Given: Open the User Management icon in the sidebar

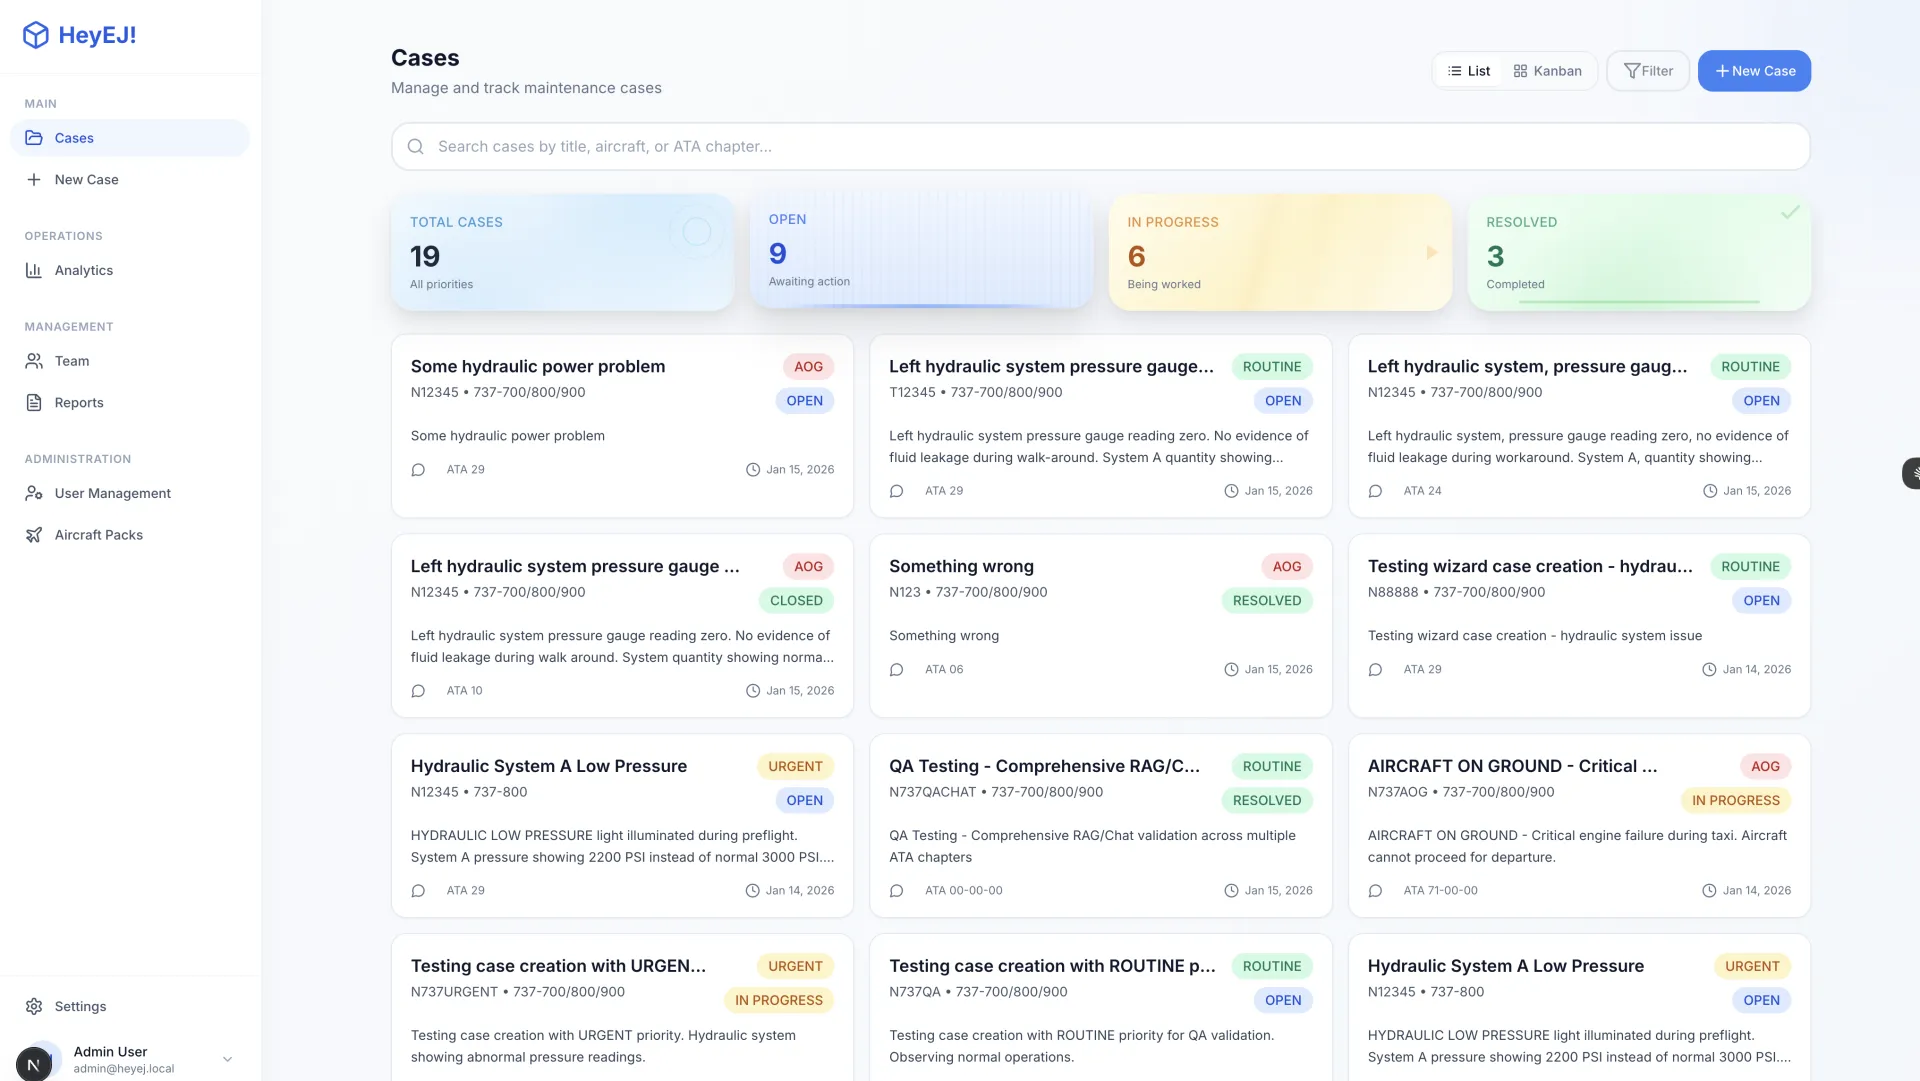Looking at the screenshot, I should tap(34, 493).
